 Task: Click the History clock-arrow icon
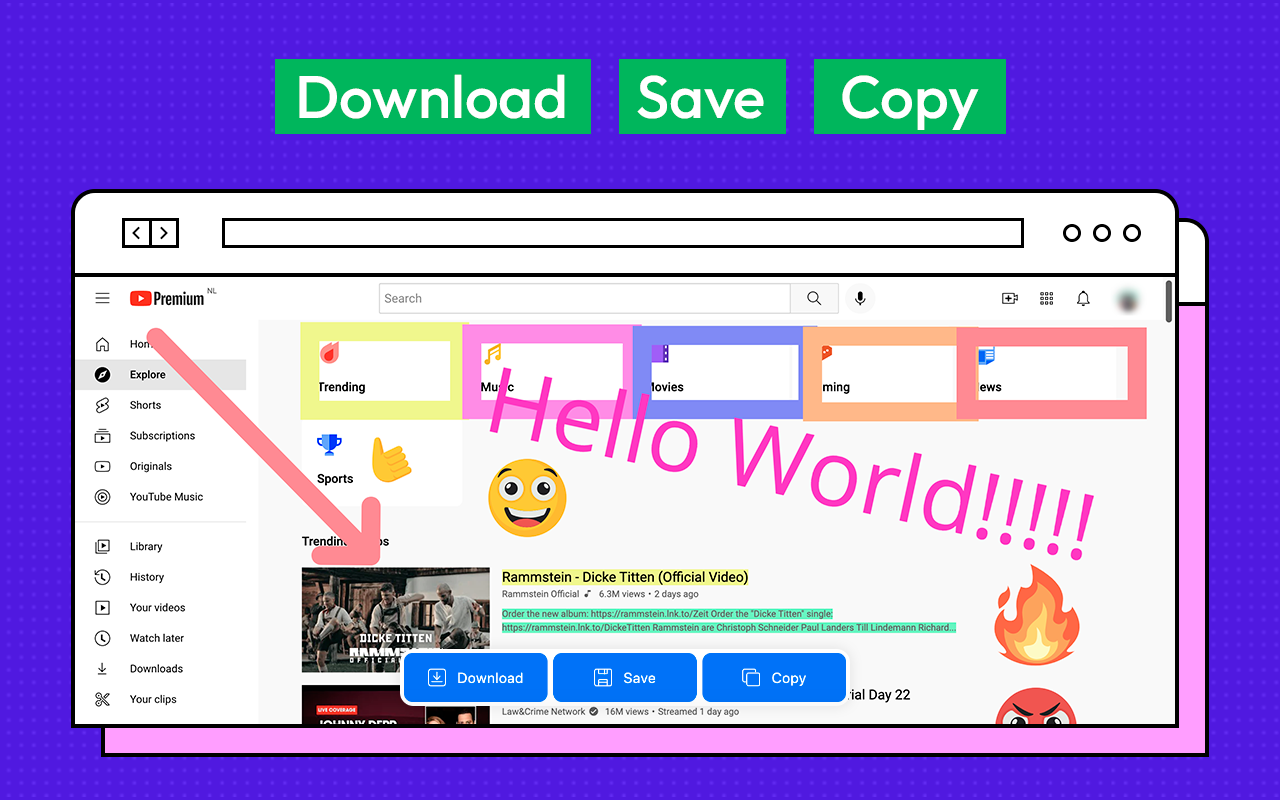[x=102, y=577]
